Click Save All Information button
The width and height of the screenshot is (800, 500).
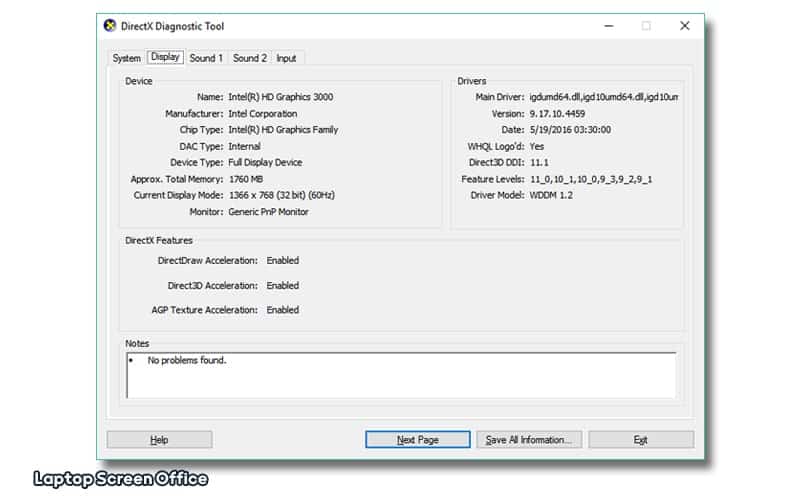[x=528, y=439]
